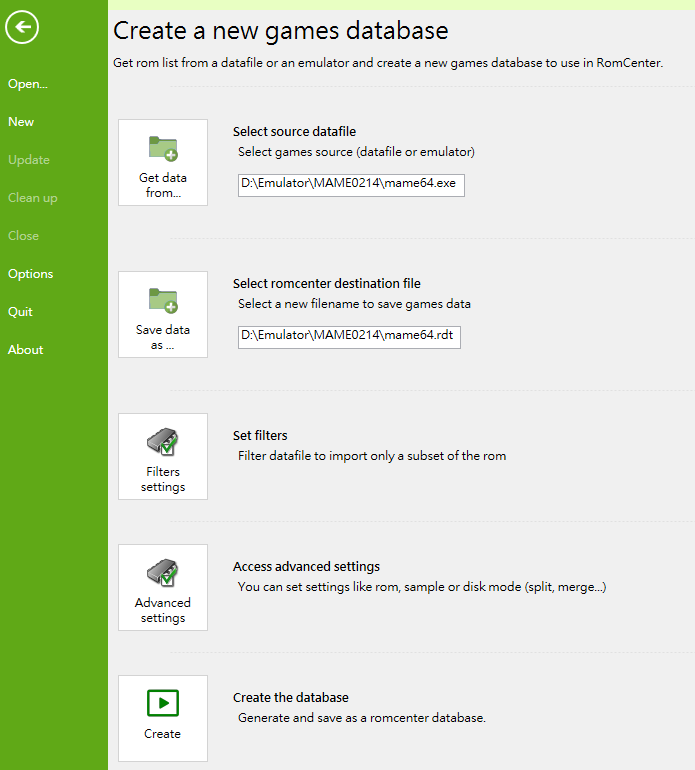
Task: Click the 'Create the database' heading
Action: [290, 697]
